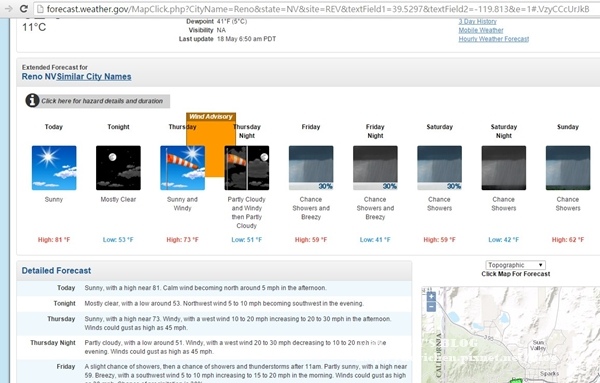Click 'Last update 18 May 6:50 am PDT' text
The height and width of the screenshot is (383, 600).
pyautogui.click(x=227, y=39)
